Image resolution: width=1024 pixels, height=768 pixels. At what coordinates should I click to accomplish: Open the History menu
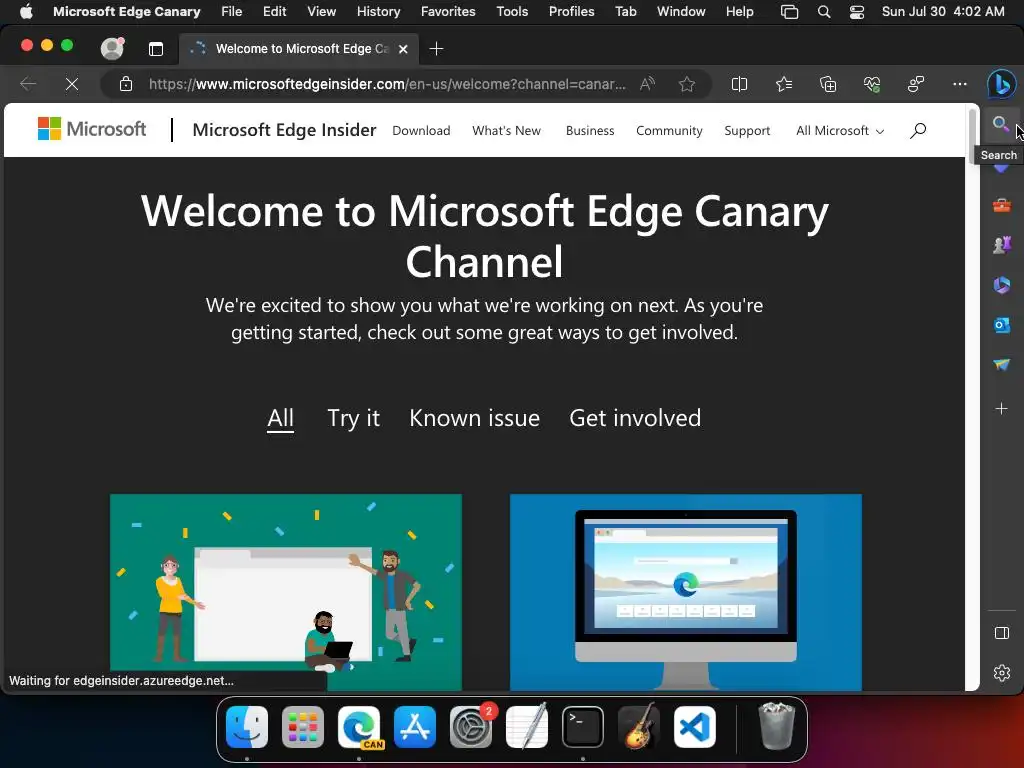click(378, 11)
